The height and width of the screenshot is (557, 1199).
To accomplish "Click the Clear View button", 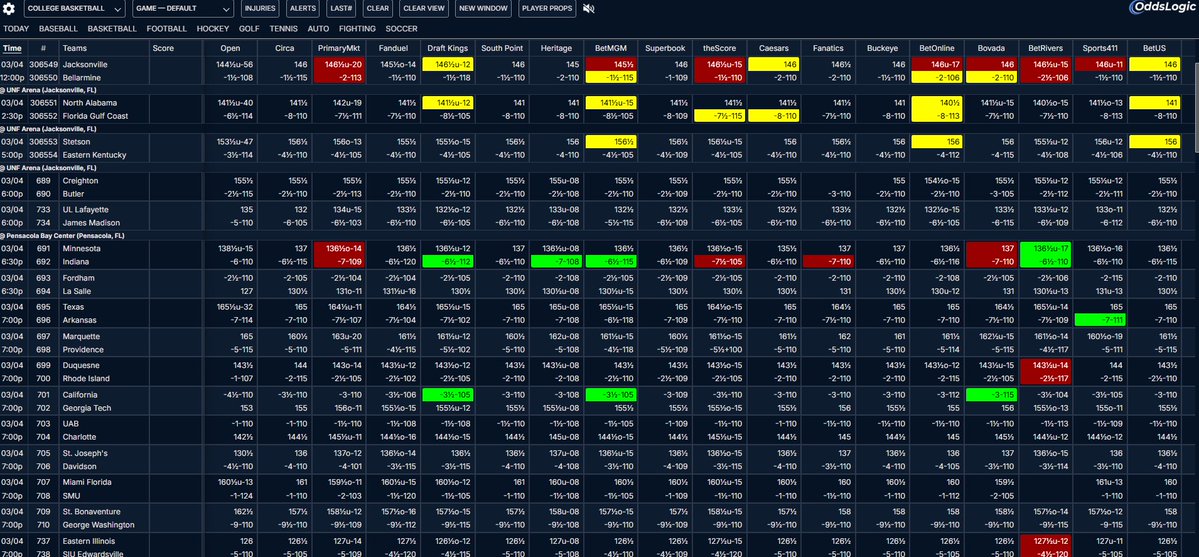I will tap(424, 9).
